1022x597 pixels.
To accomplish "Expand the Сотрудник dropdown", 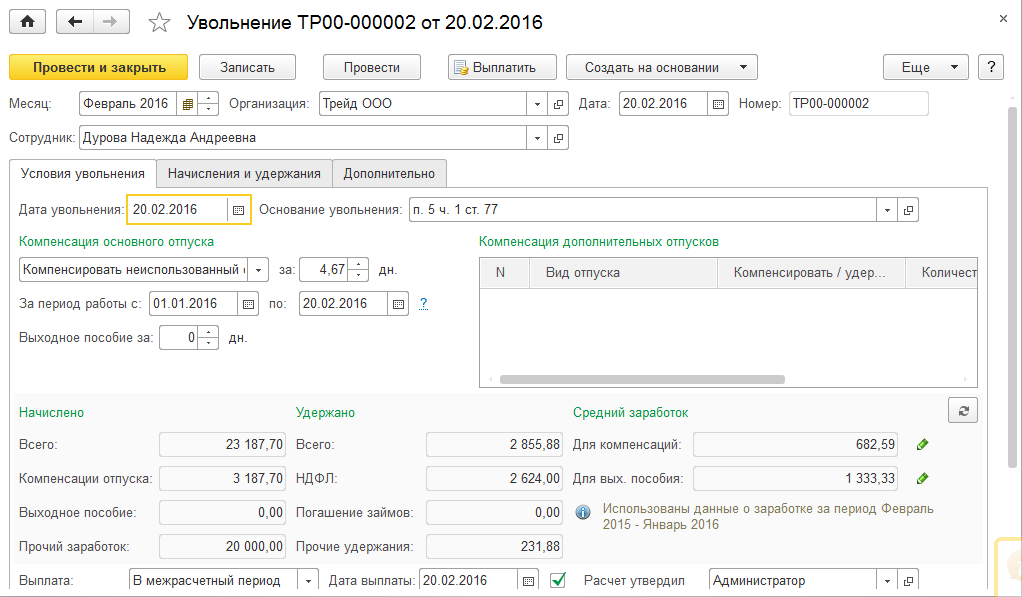I will point(537,138).
